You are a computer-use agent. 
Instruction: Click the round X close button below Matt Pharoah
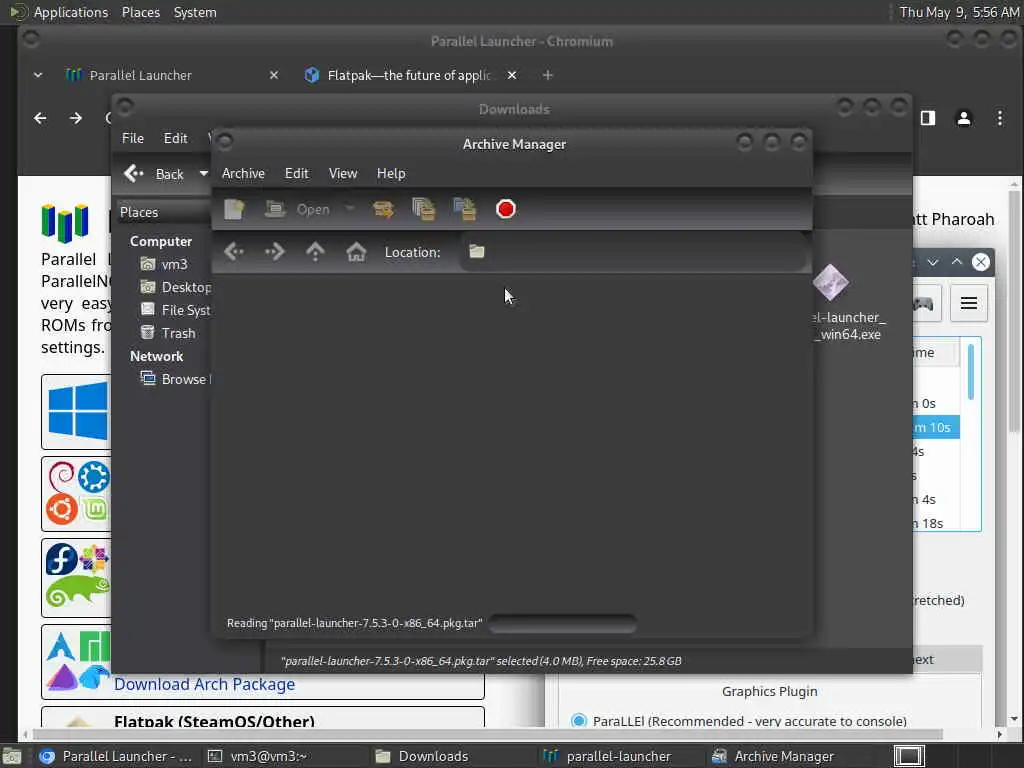coord(980,262)
